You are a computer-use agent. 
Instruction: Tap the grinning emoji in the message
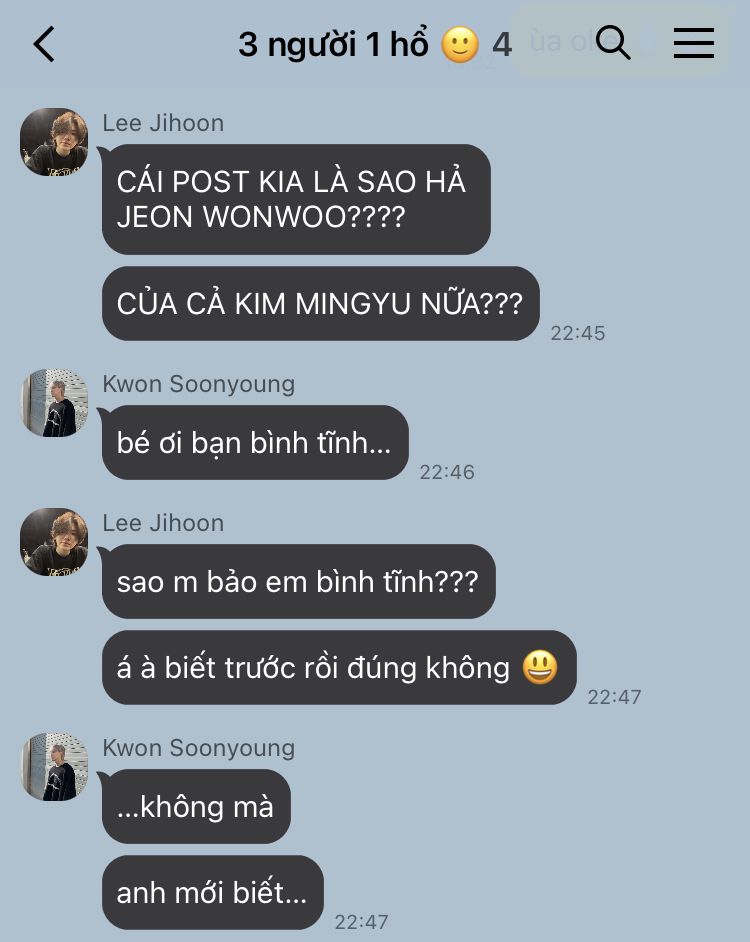click(540, 667)
